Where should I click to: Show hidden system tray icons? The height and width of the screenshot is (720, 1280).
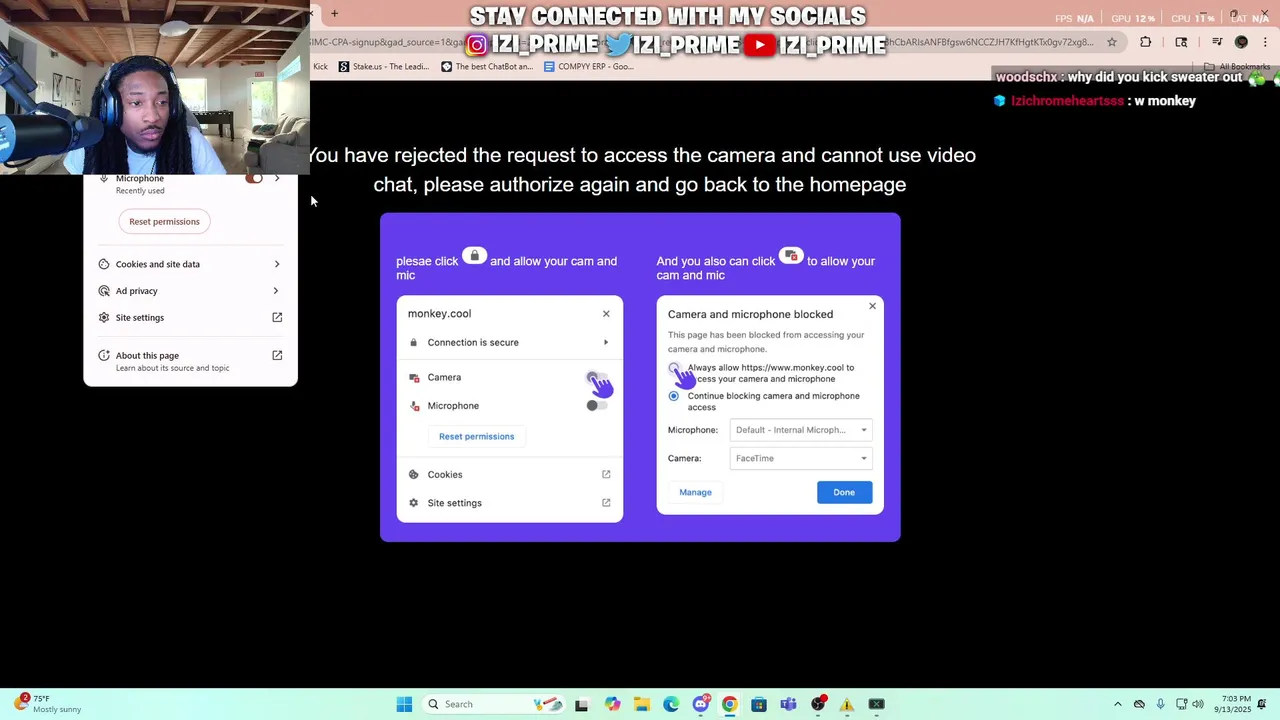point(1118,704)
